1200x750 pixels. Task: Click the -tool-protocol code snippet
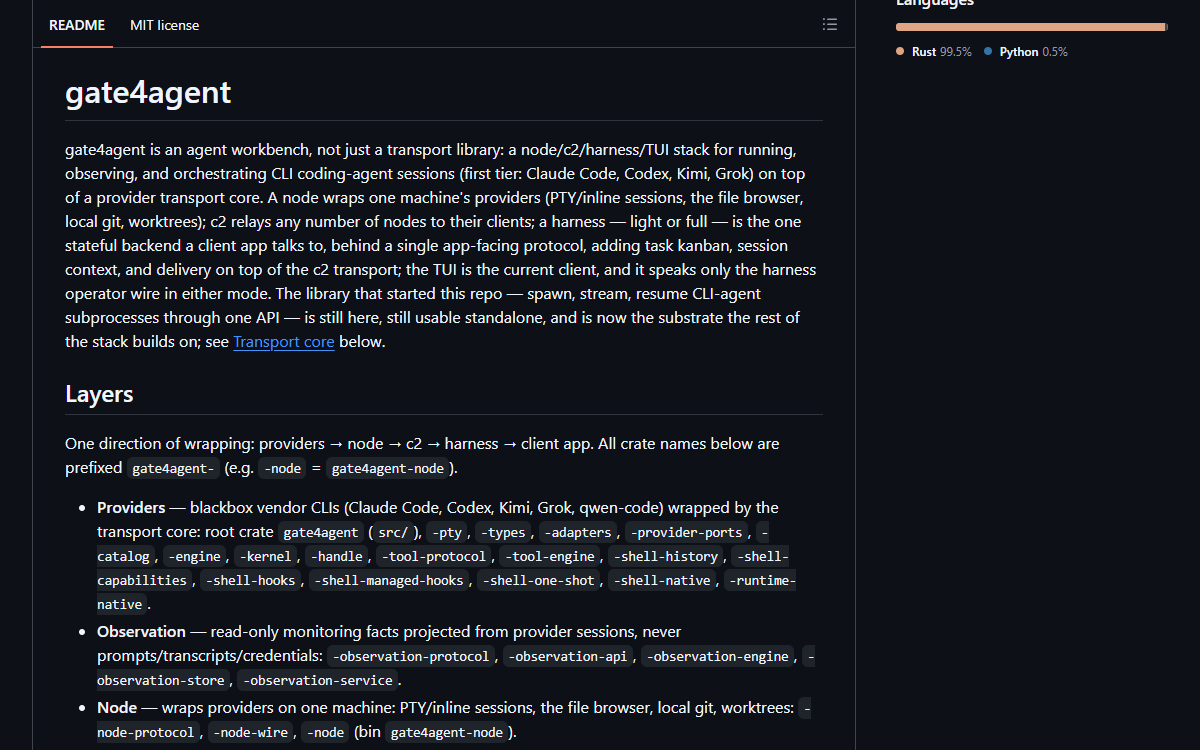435,556
